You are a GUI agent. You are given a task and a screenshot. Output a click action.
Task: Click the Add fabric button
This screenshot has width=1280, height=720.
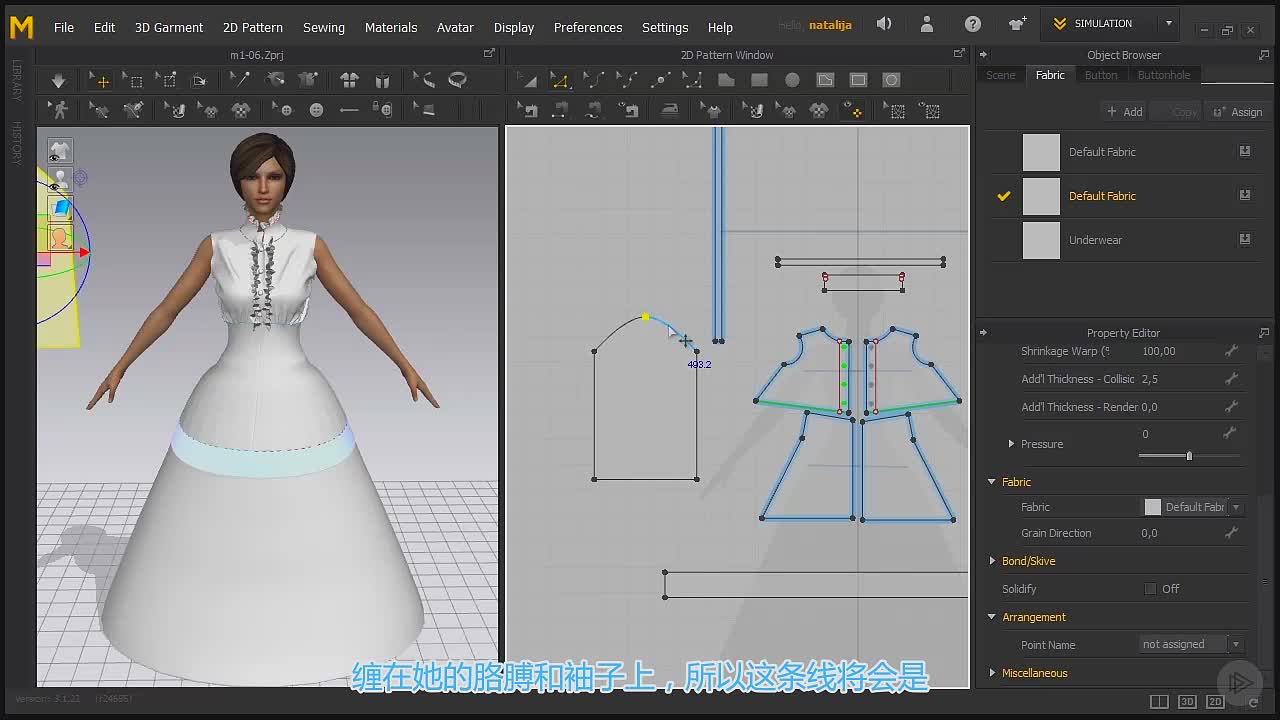[x=1124, y=112]
